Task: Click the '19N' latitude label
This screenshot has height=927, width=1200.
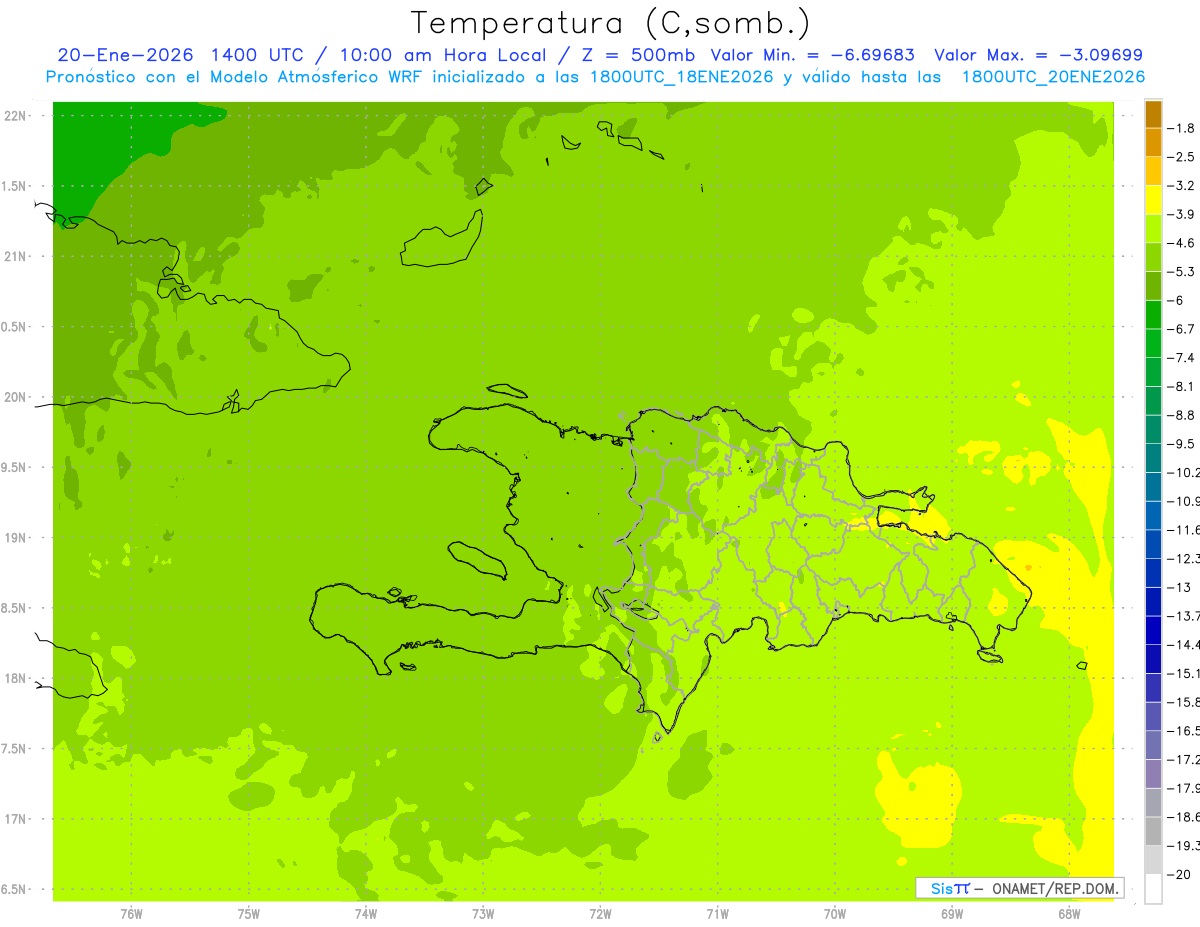Action: pyautogui.click(x=17, y=538)
